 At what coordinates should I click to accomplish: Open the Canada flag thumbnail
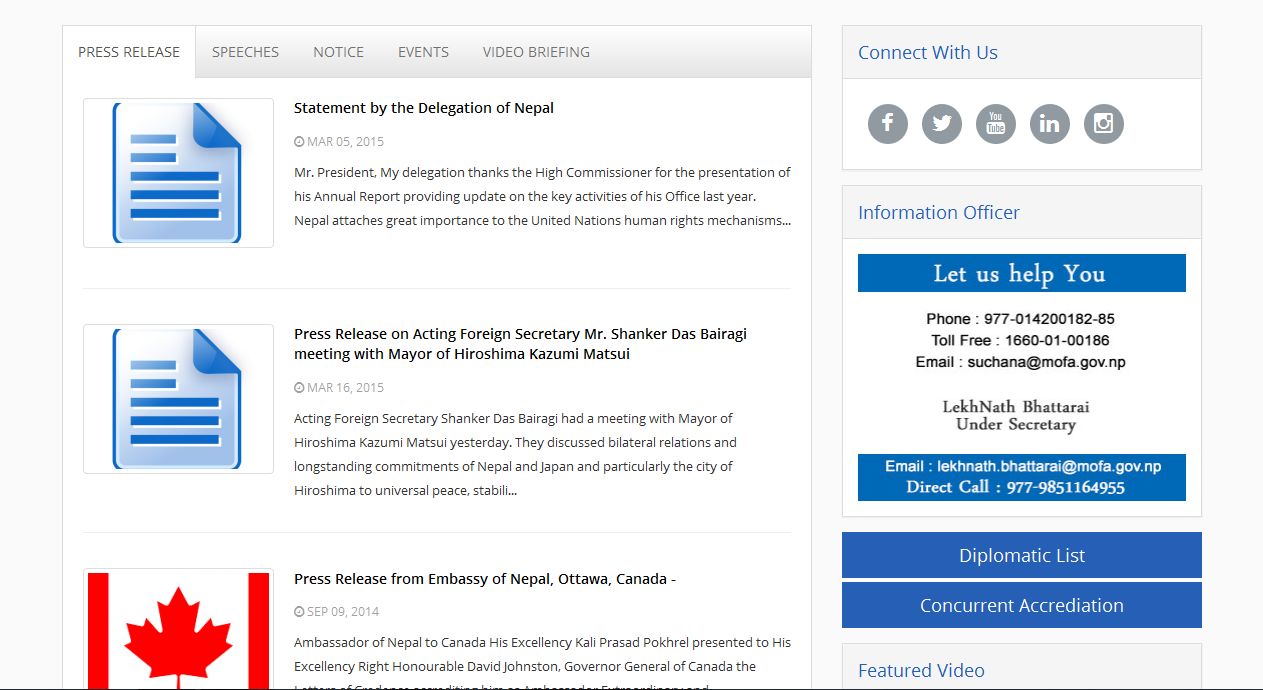click(178, 630)
